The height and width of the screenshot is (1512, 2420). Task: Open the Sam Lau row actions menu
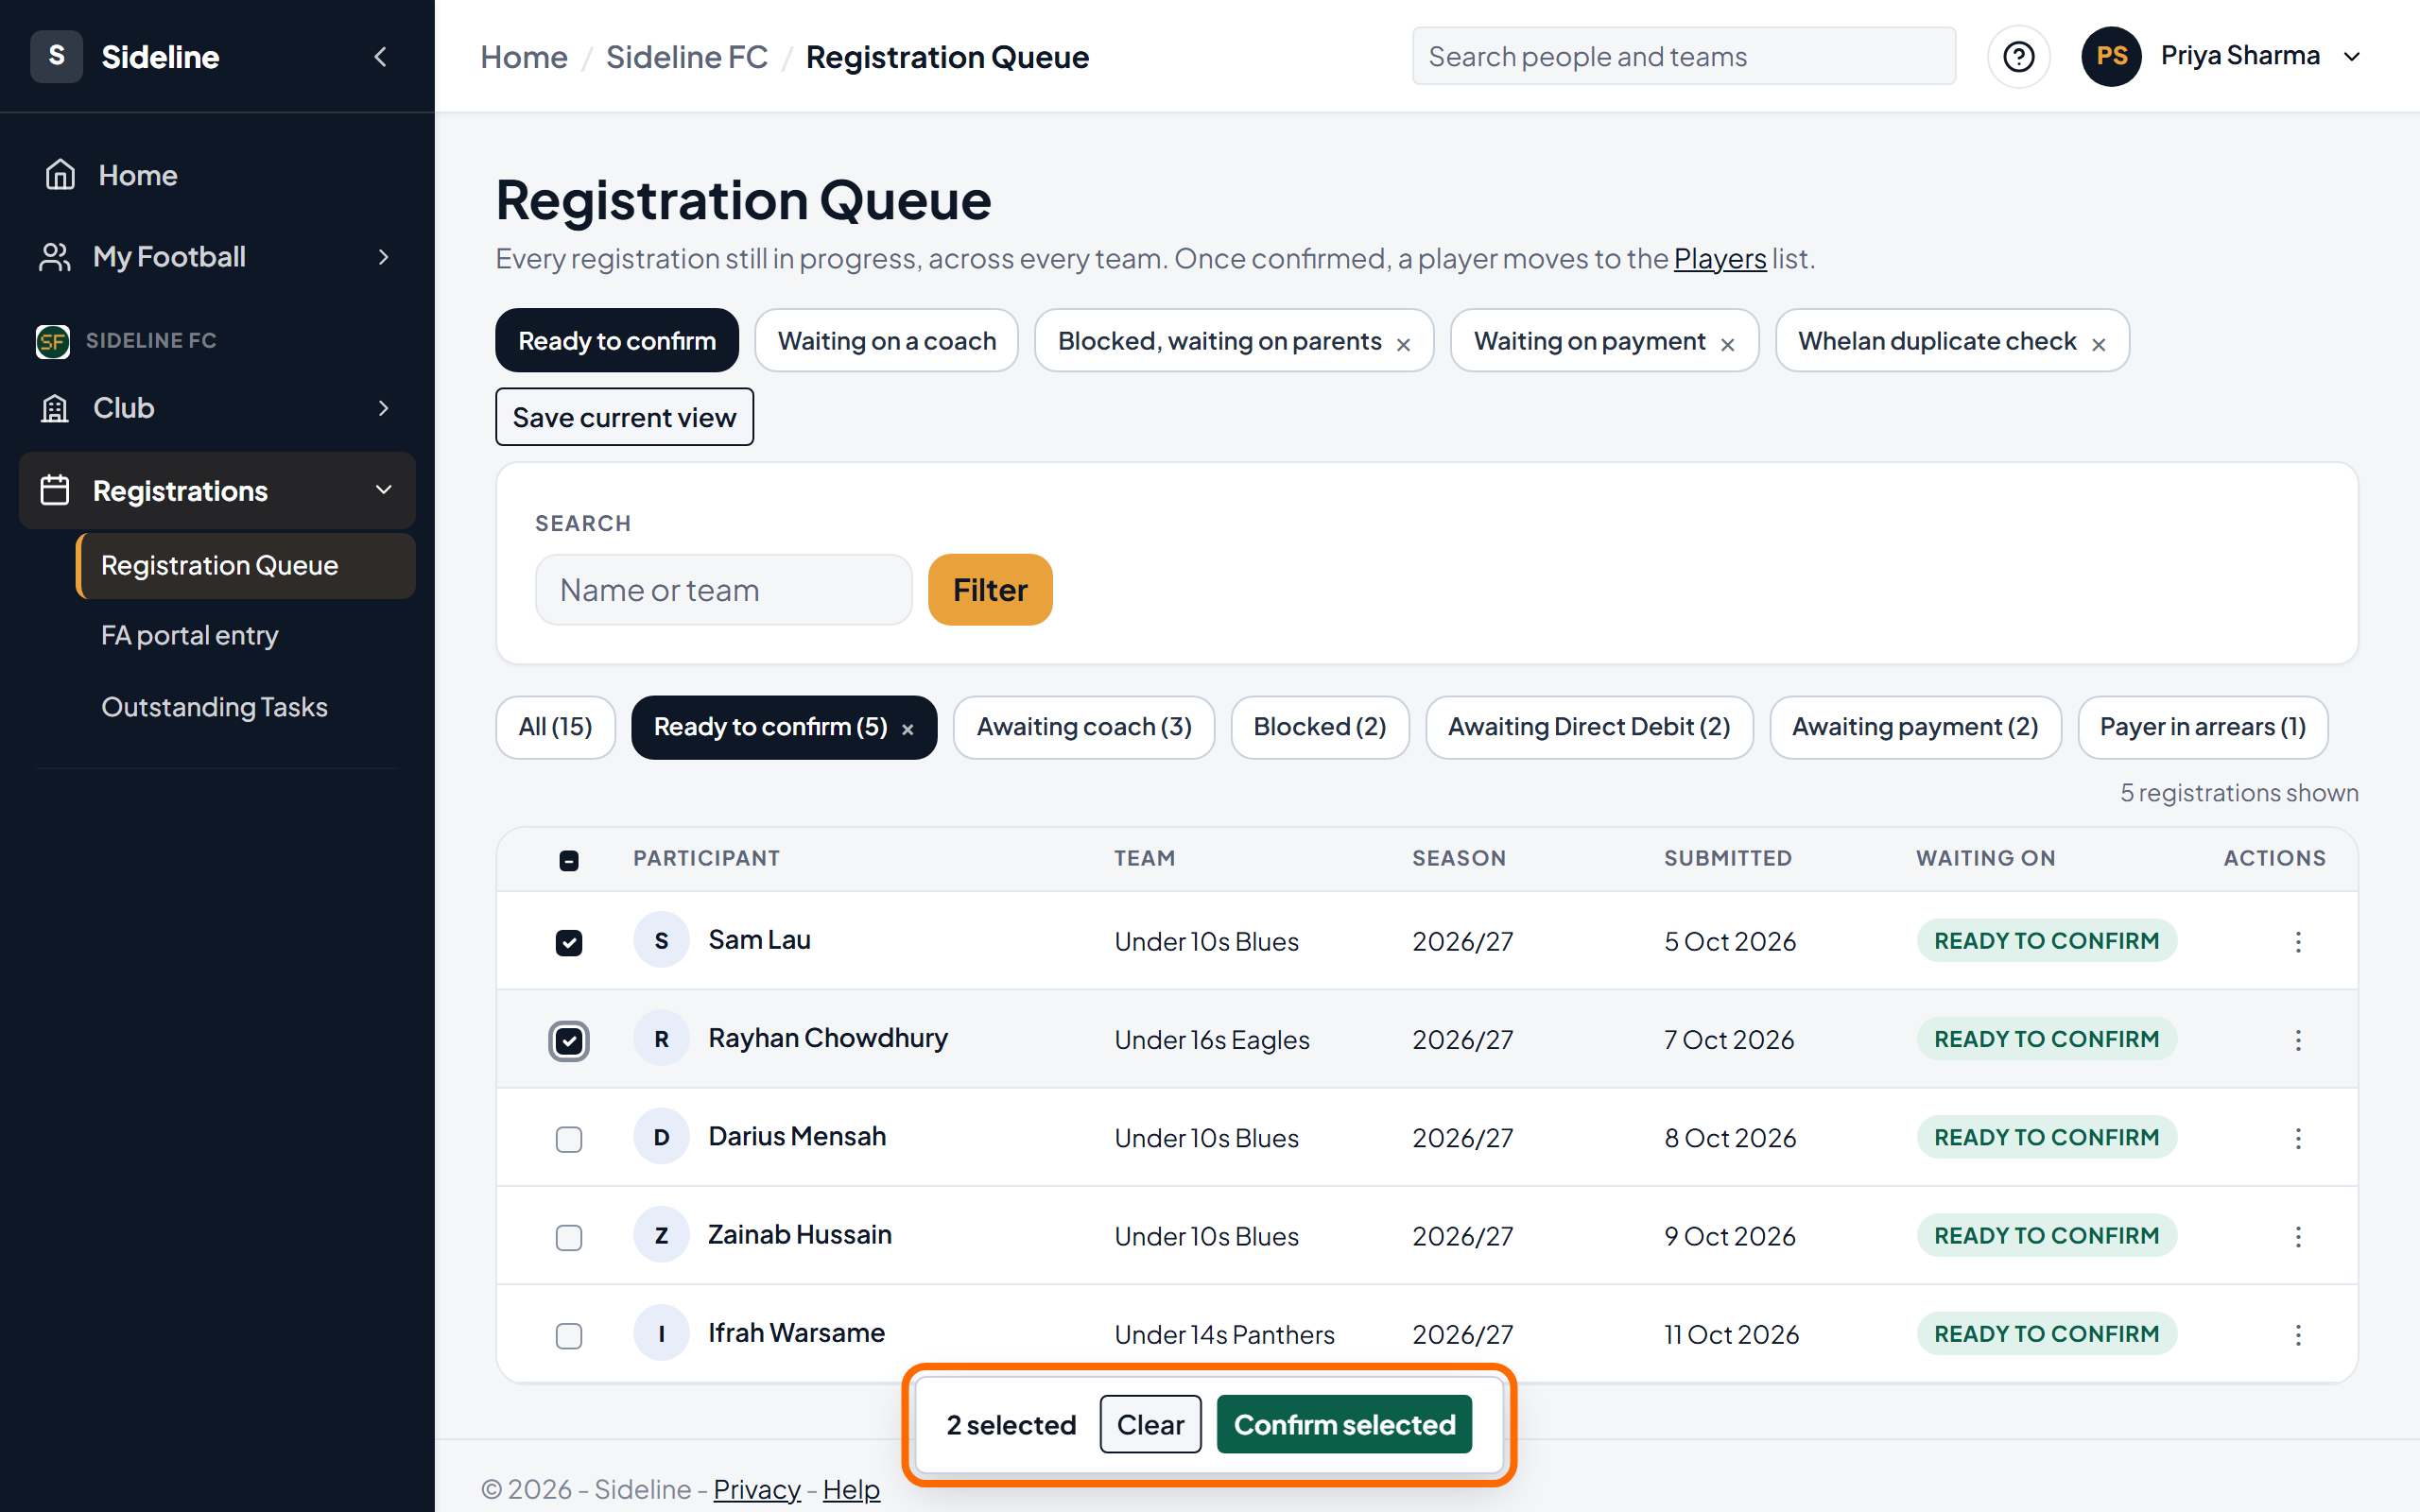coord(2298,941)
